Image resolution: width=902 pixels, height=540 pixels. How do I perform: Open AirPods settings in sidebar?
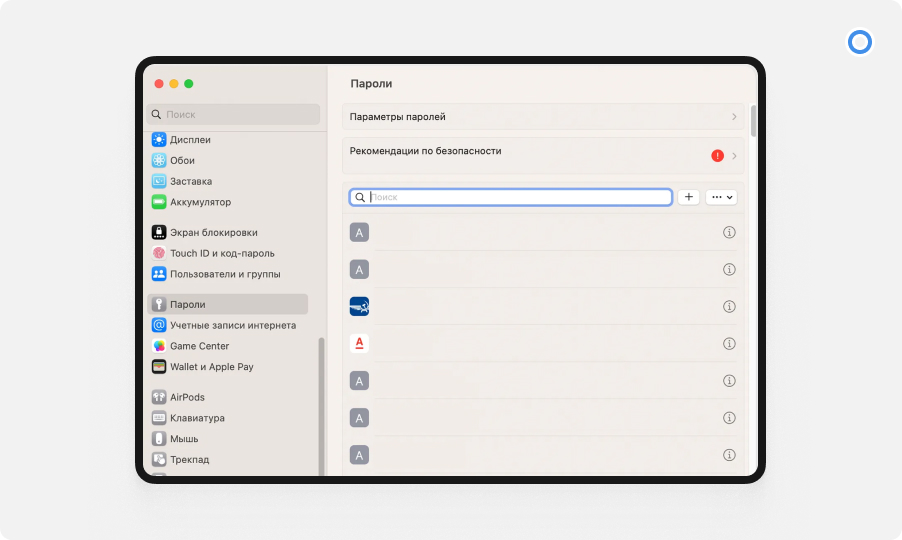click(x=187, y=397)
